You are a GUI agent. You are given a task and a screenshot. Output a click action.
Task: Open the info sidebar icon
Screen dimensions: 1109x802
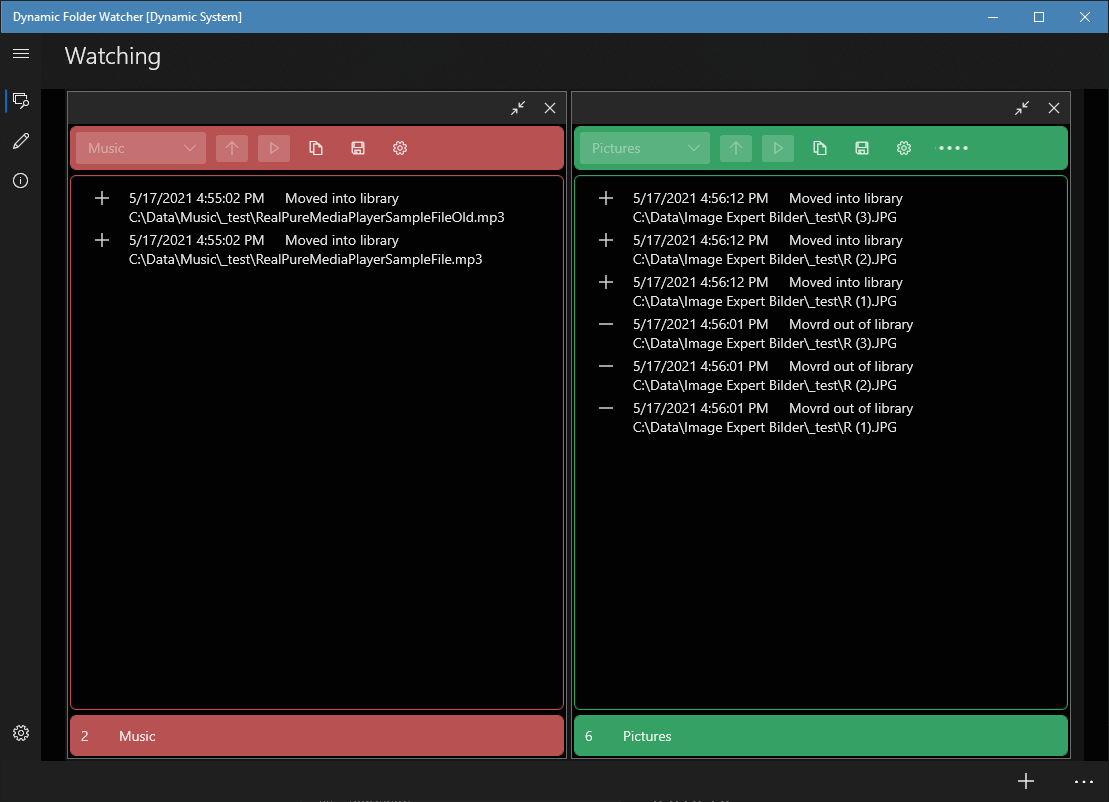coord(21,181)
